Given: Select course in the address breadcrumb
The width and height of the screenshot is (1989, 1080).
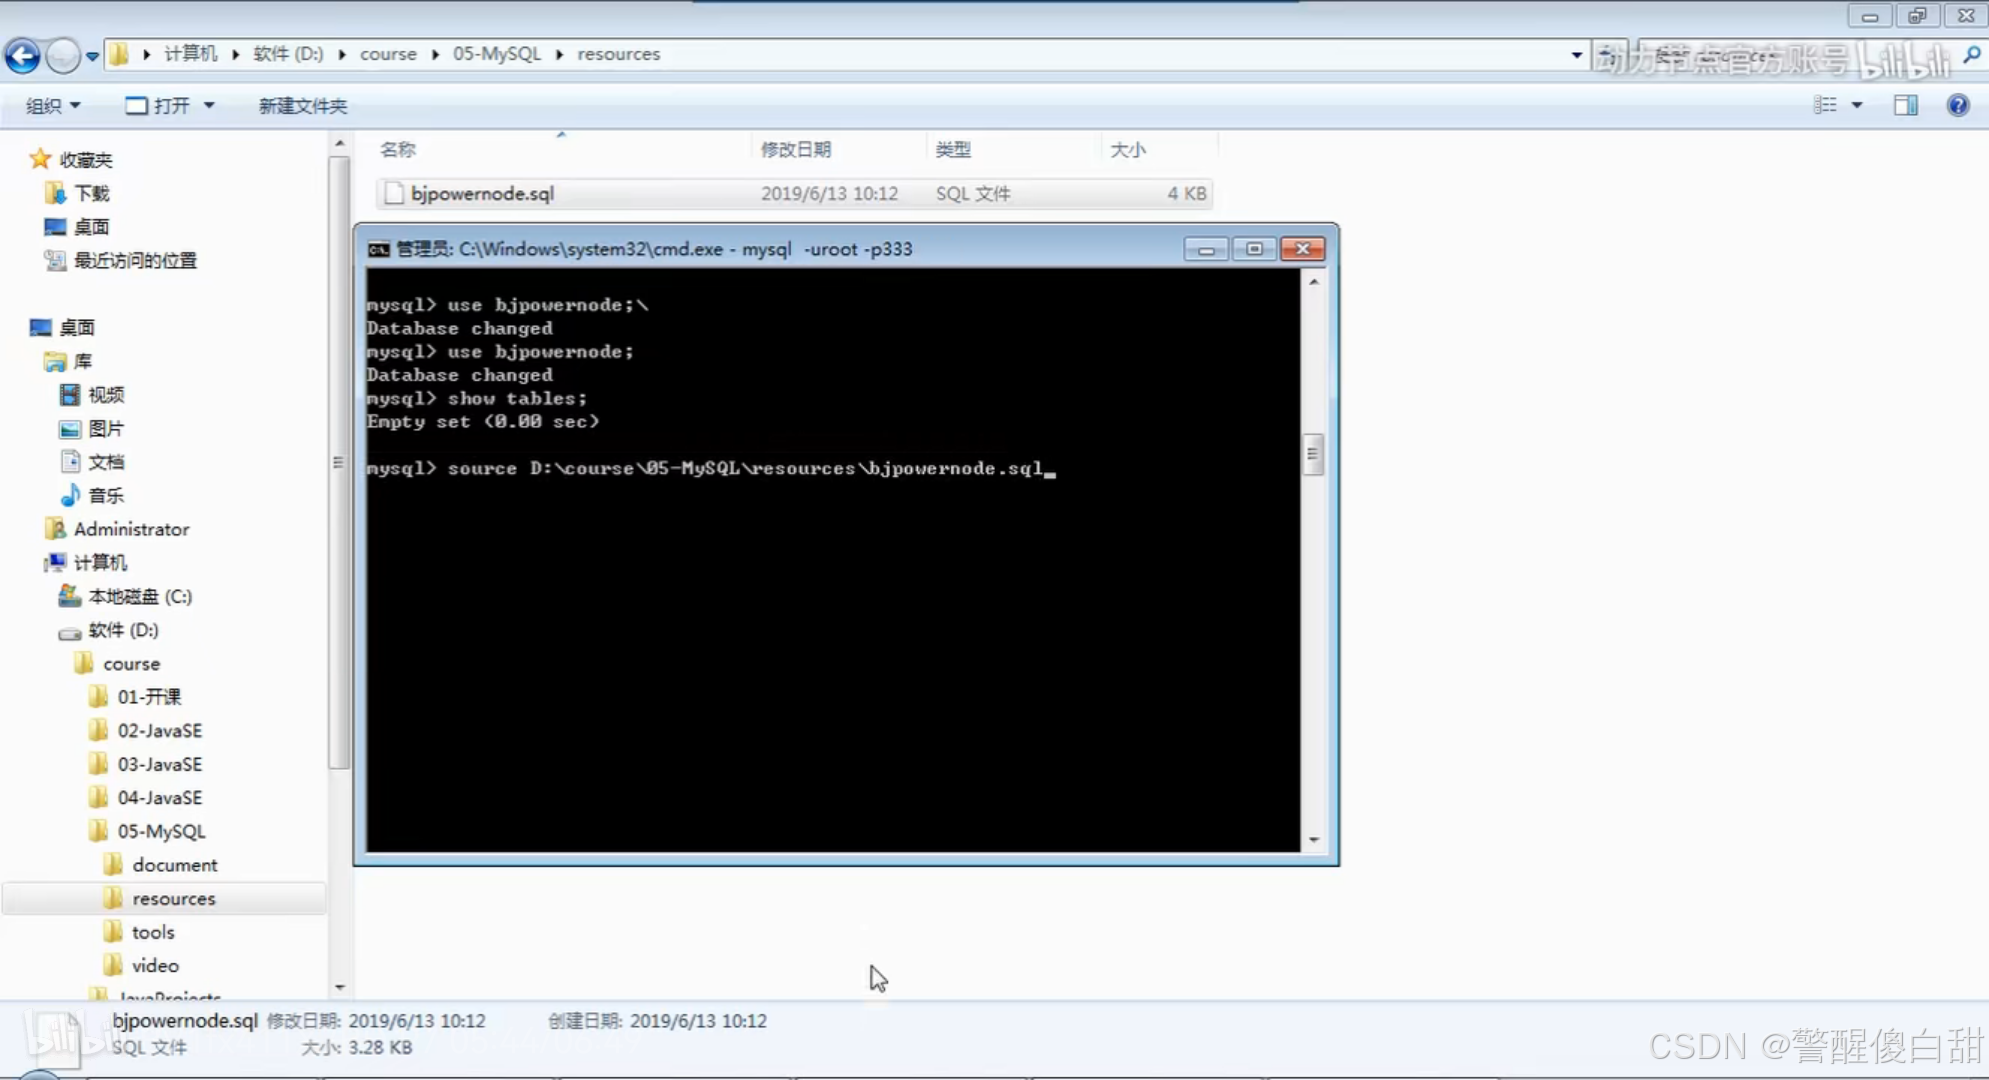Looking at the screenshot, I should (x=388, y=54).
